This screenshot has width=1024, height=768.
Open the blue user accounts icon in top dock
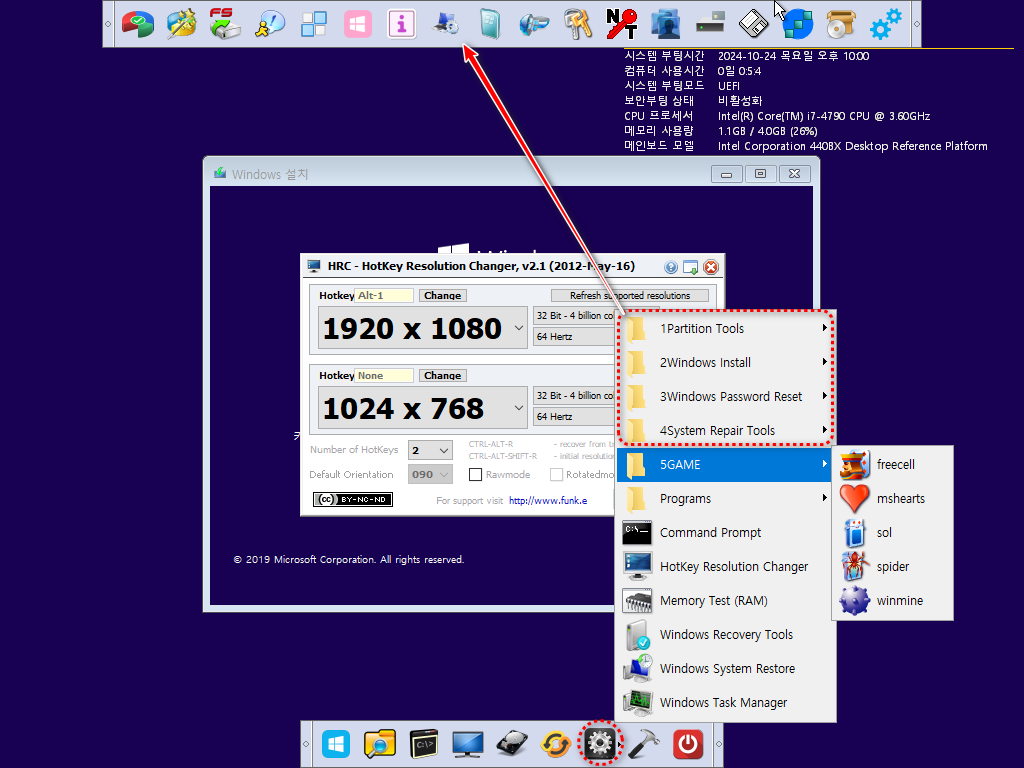[x=665, y=24]
